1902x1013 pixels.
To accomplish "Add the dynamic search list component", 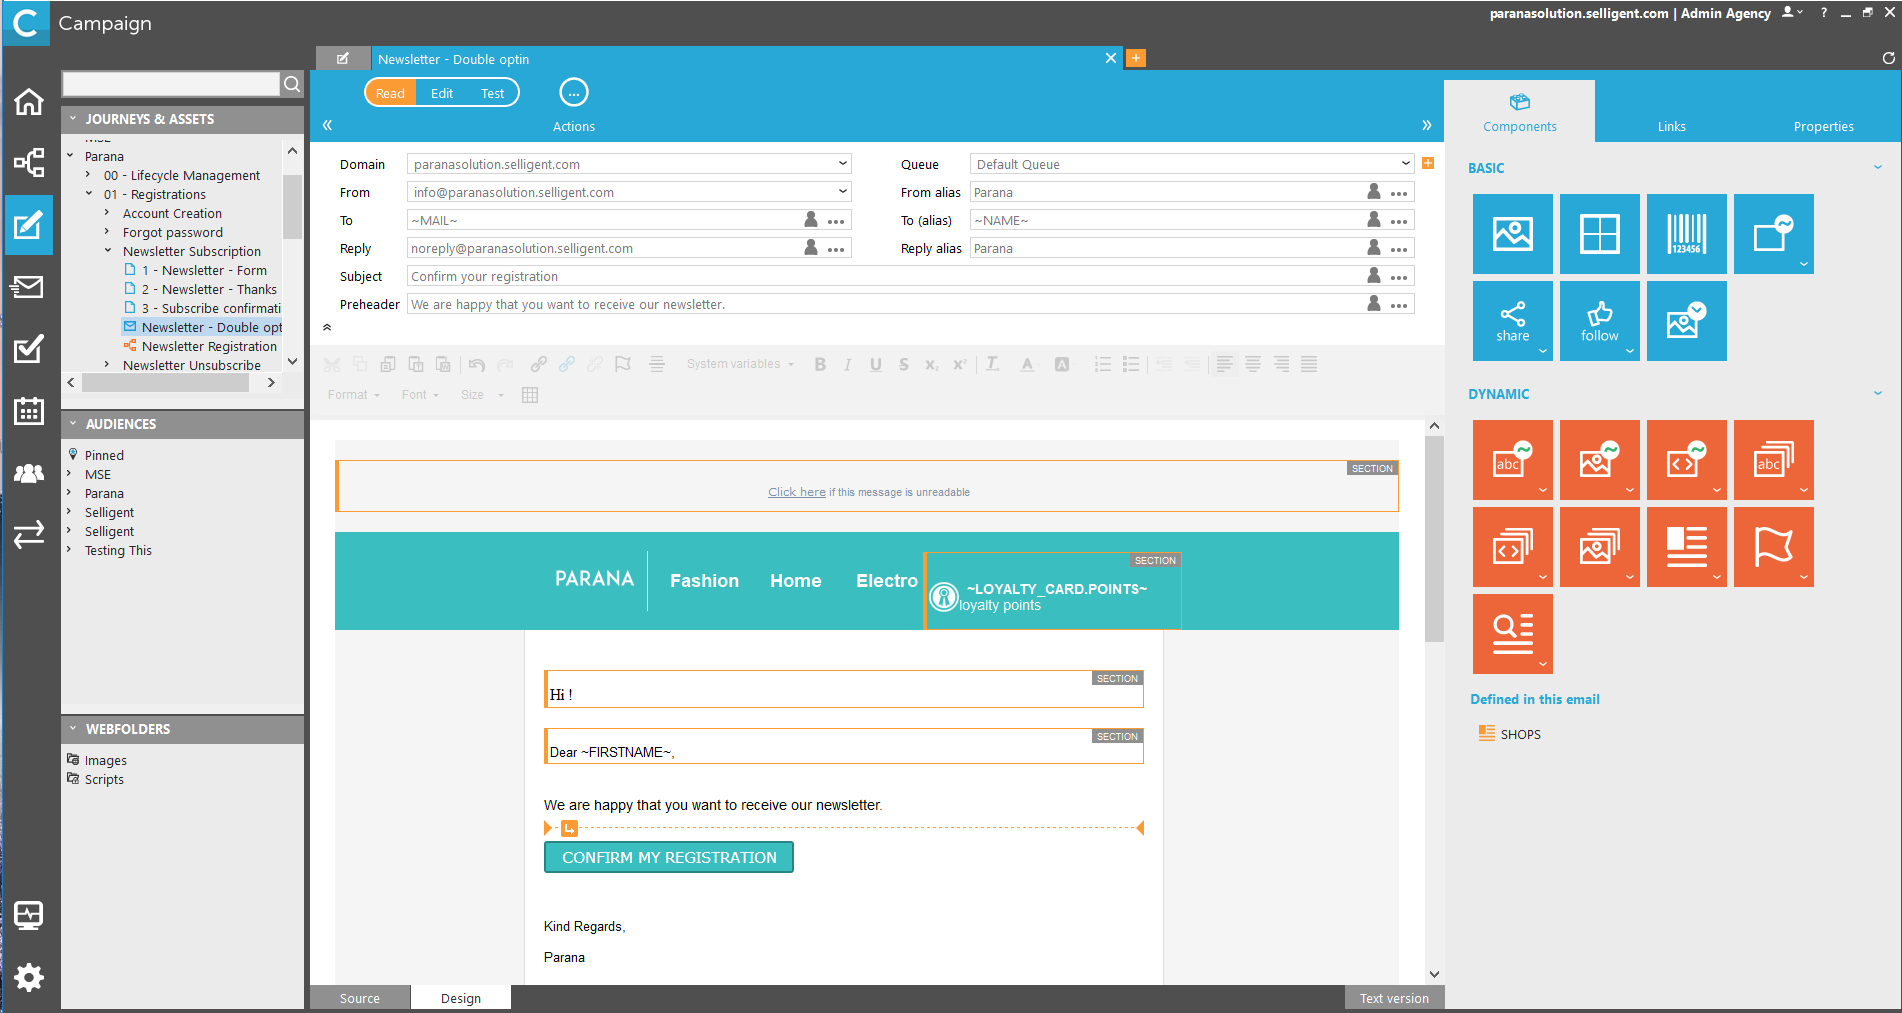I will tap(1512, 634).
